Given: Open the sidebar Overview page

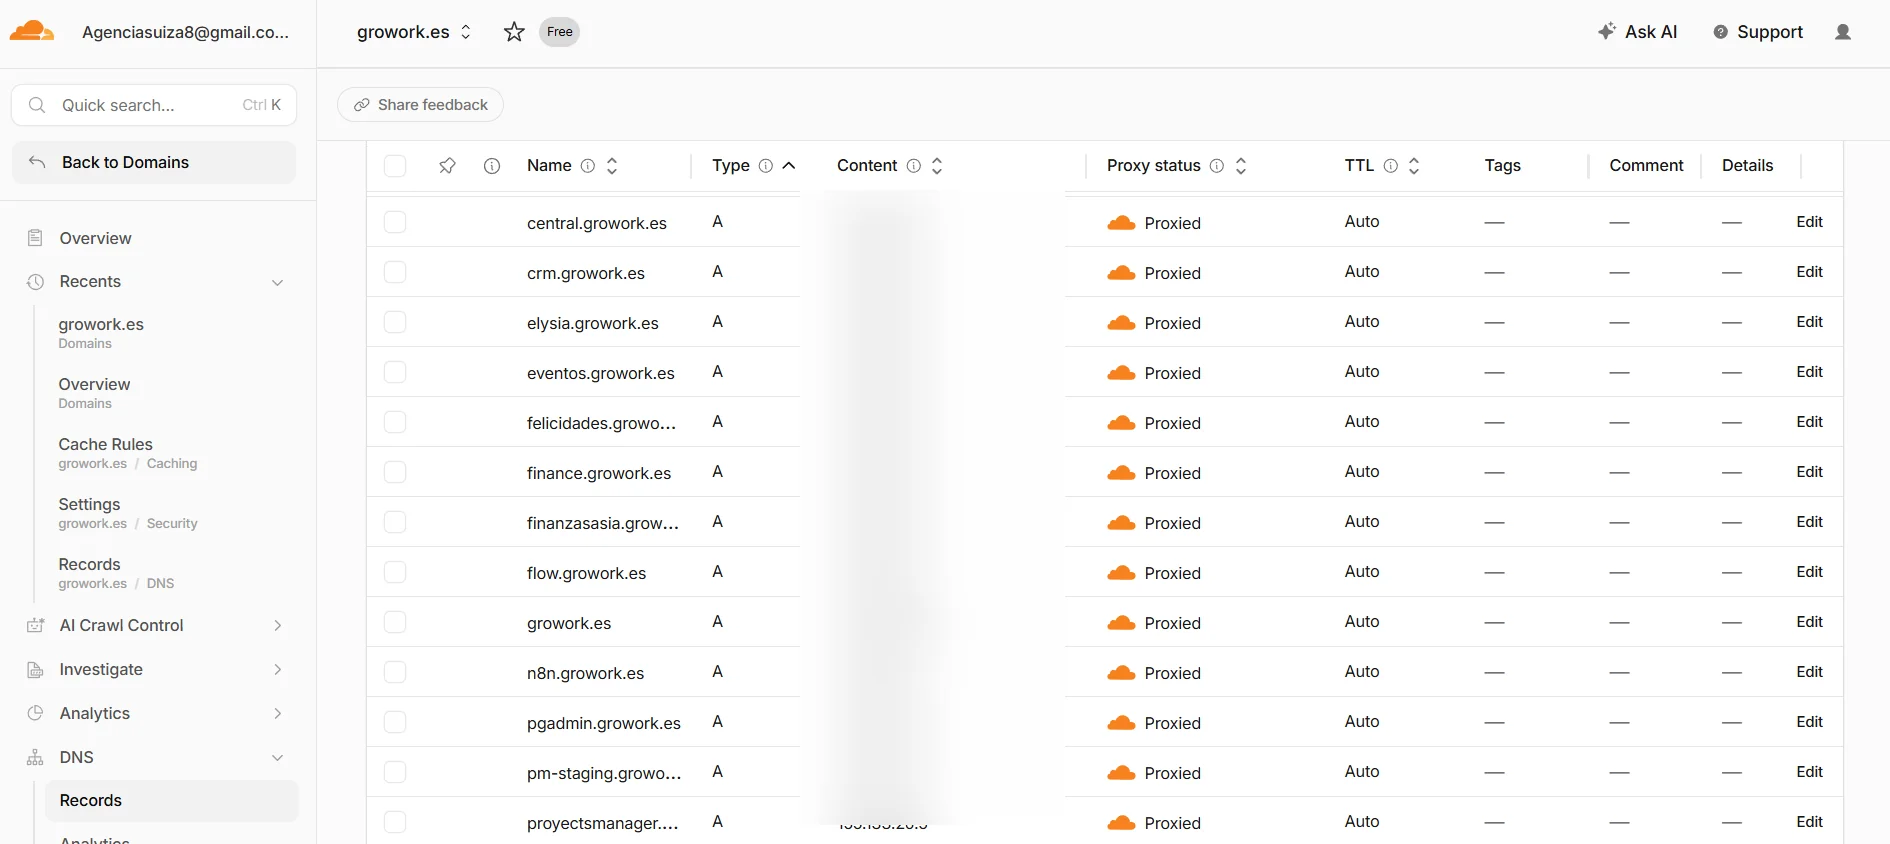Looking at the screenshot, I should point(95,238).
